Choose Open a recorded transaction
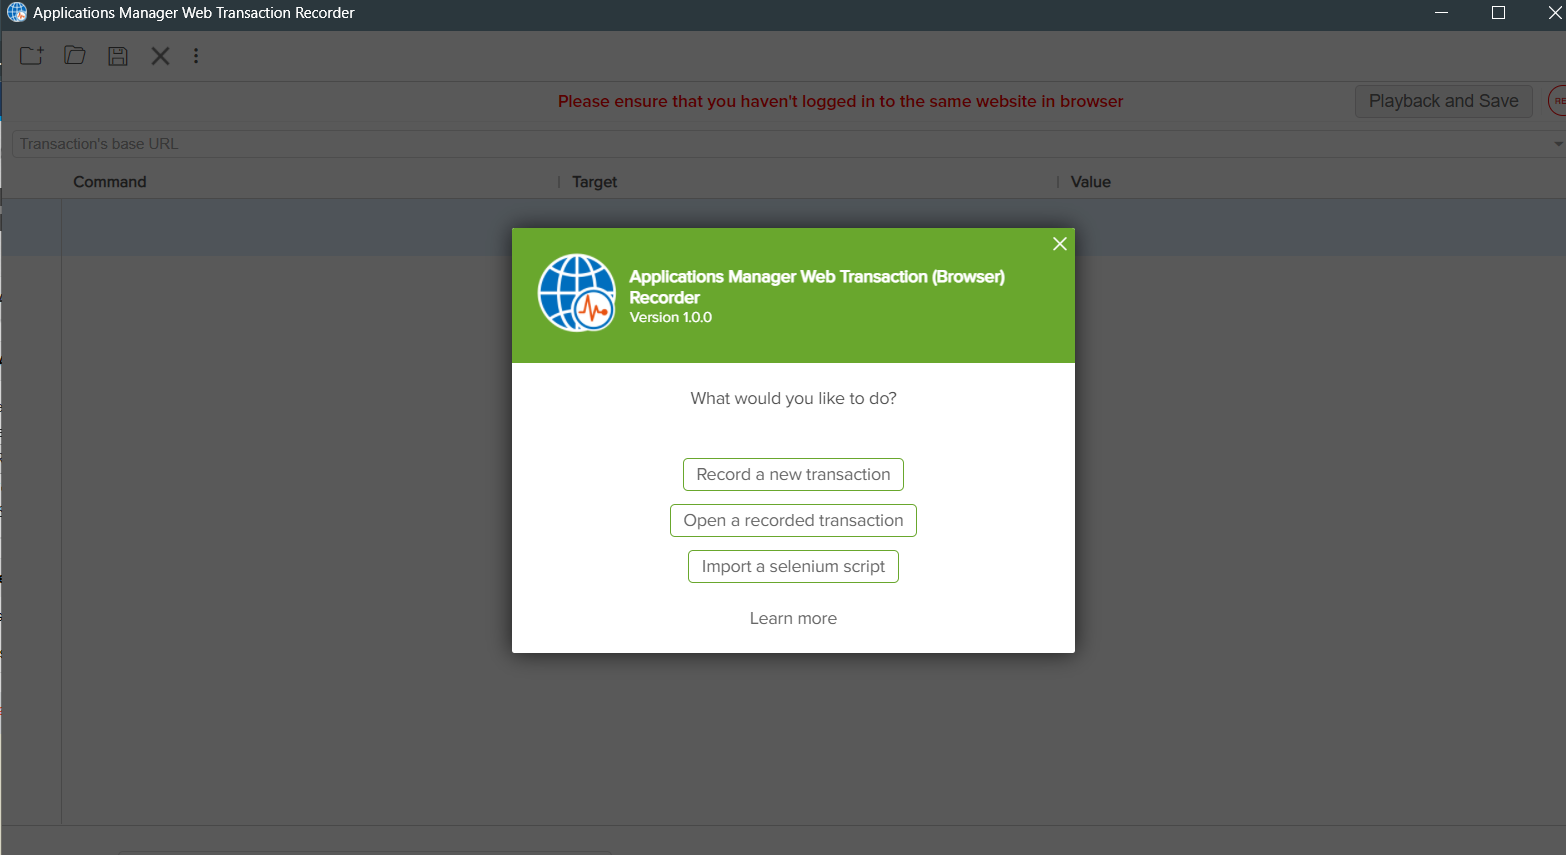 tap(793, 520)
